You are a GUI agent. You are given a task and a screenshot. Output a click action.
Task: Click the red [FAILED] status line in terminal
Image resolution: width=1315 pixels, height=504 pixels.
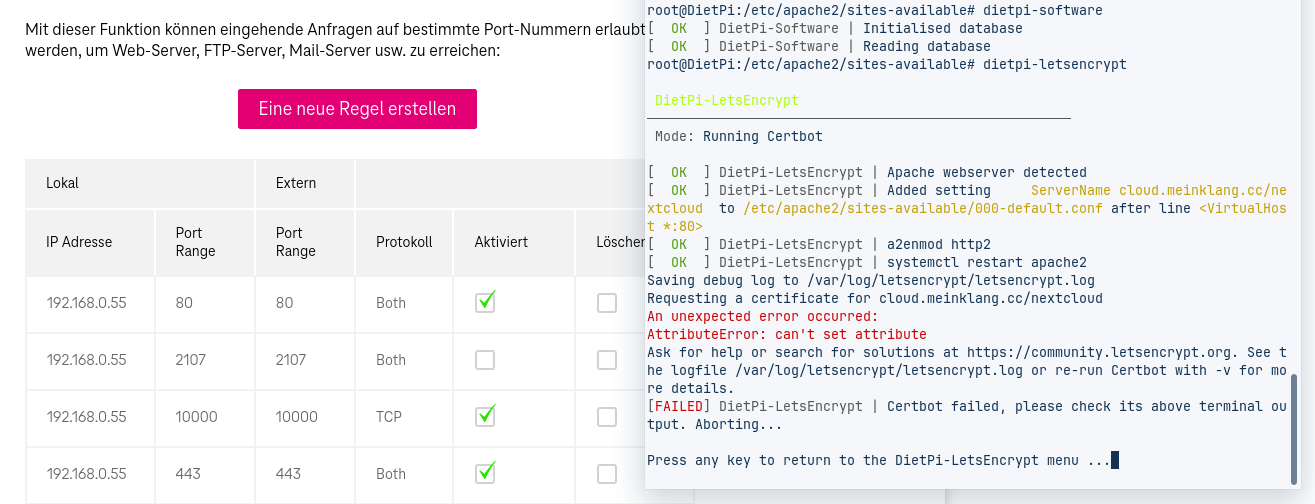[x=963, y=415]
